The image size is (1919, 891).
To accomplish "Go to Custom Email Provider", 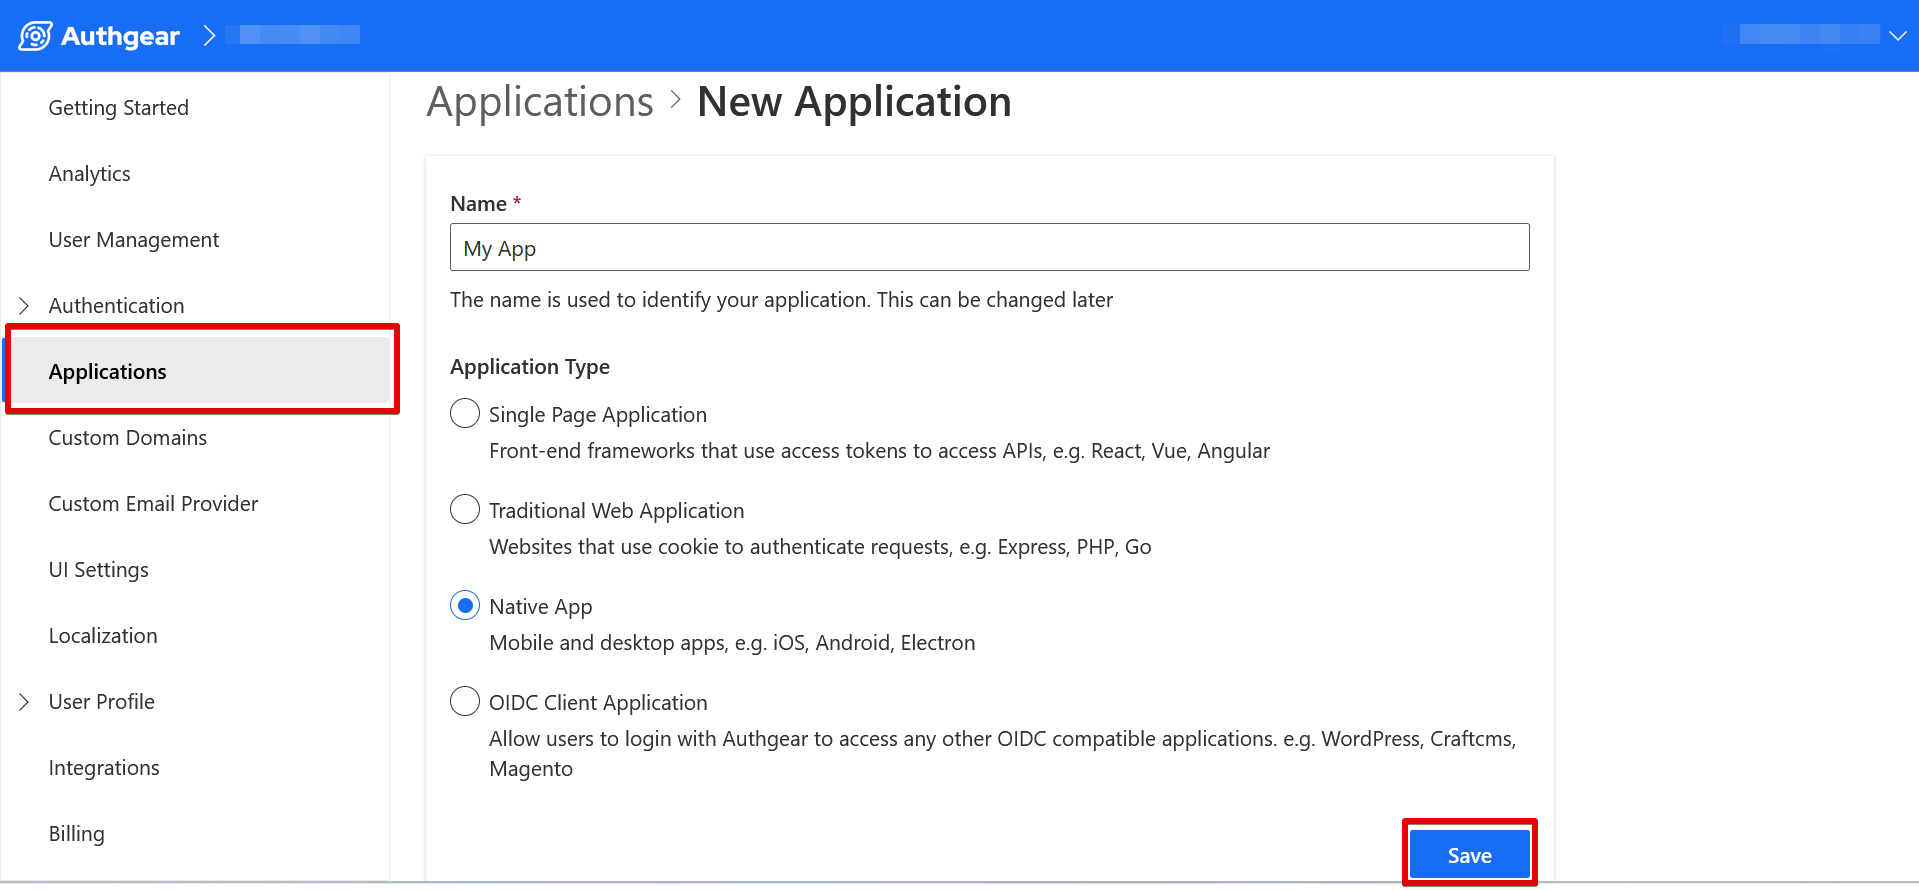I will tap(153, 504).
